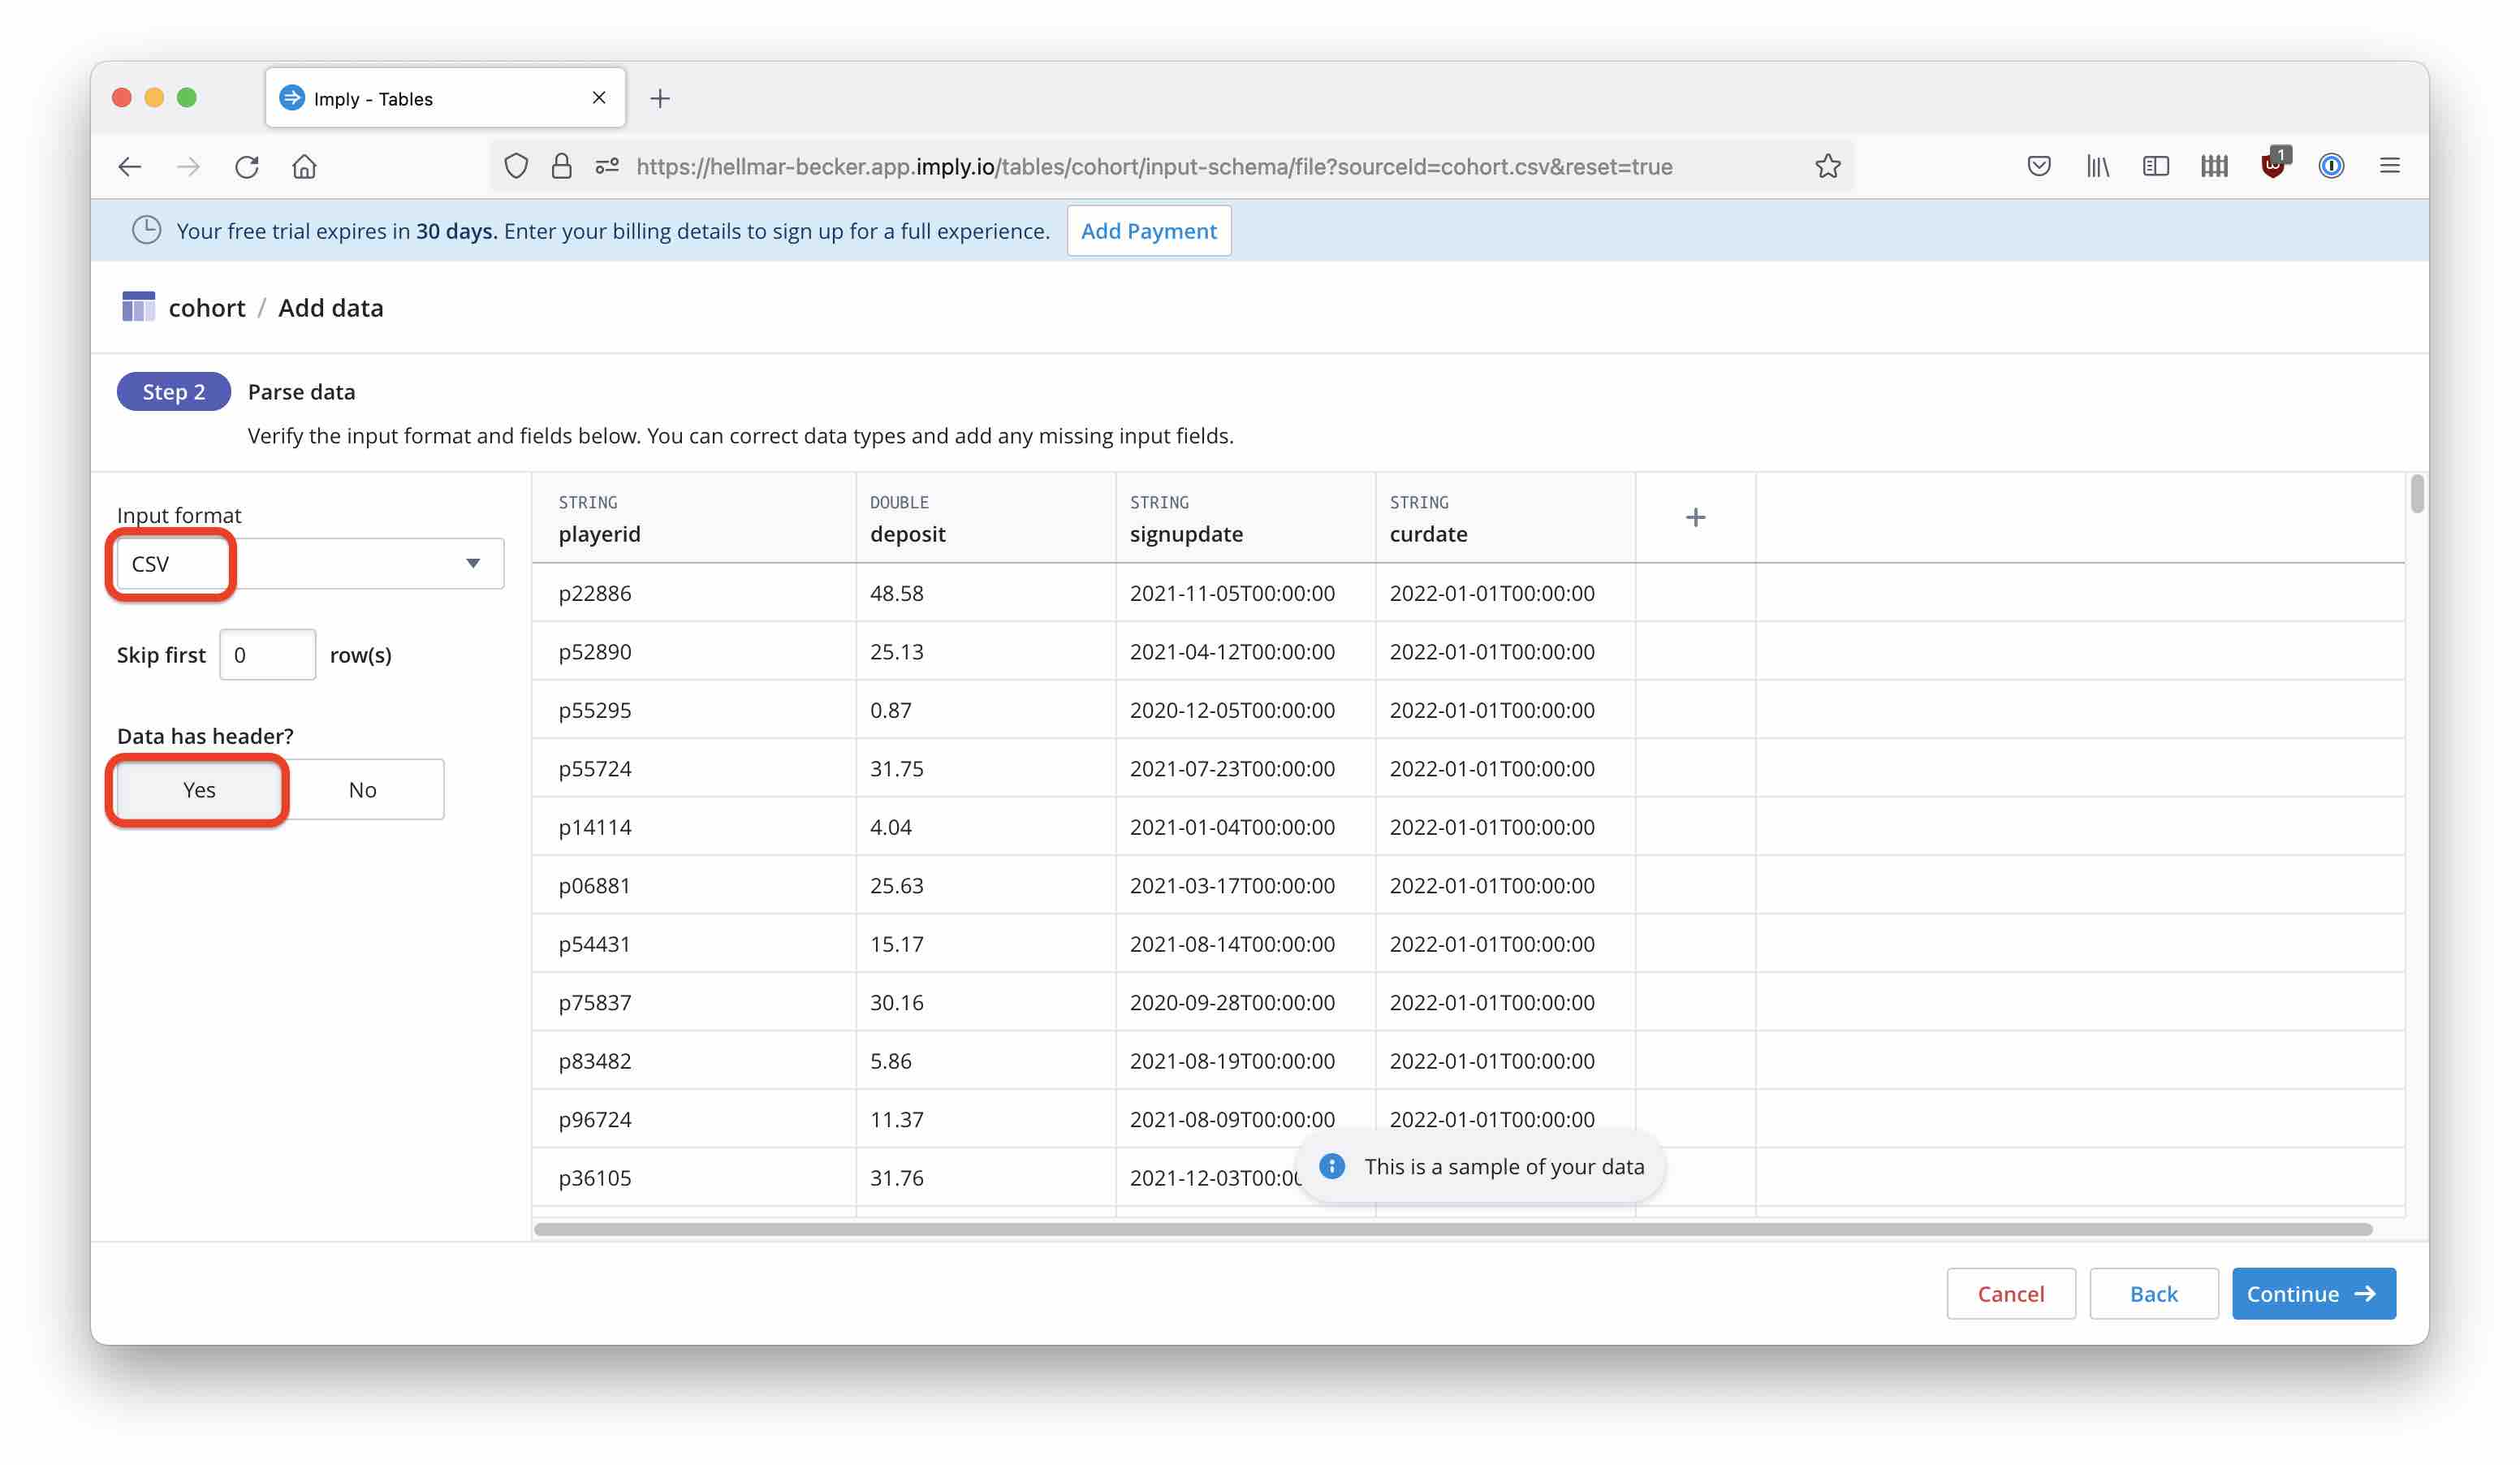Open the Firefox hamburger menu
The width and height of the screenshot is (2520, 1465).
(x=2391, y=166)
